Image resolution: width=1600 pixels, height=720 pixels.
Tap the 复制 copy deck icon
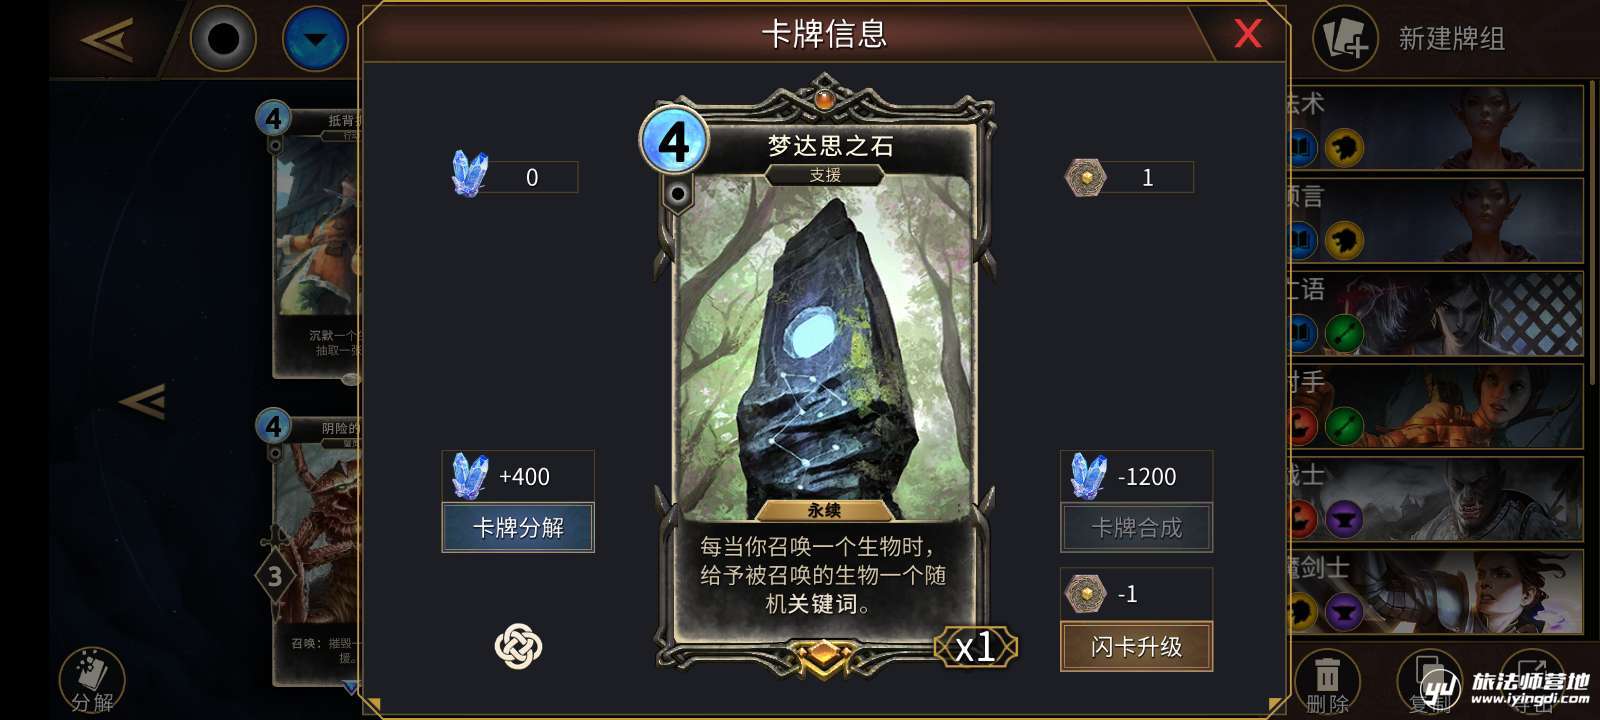pos(1429,681)
